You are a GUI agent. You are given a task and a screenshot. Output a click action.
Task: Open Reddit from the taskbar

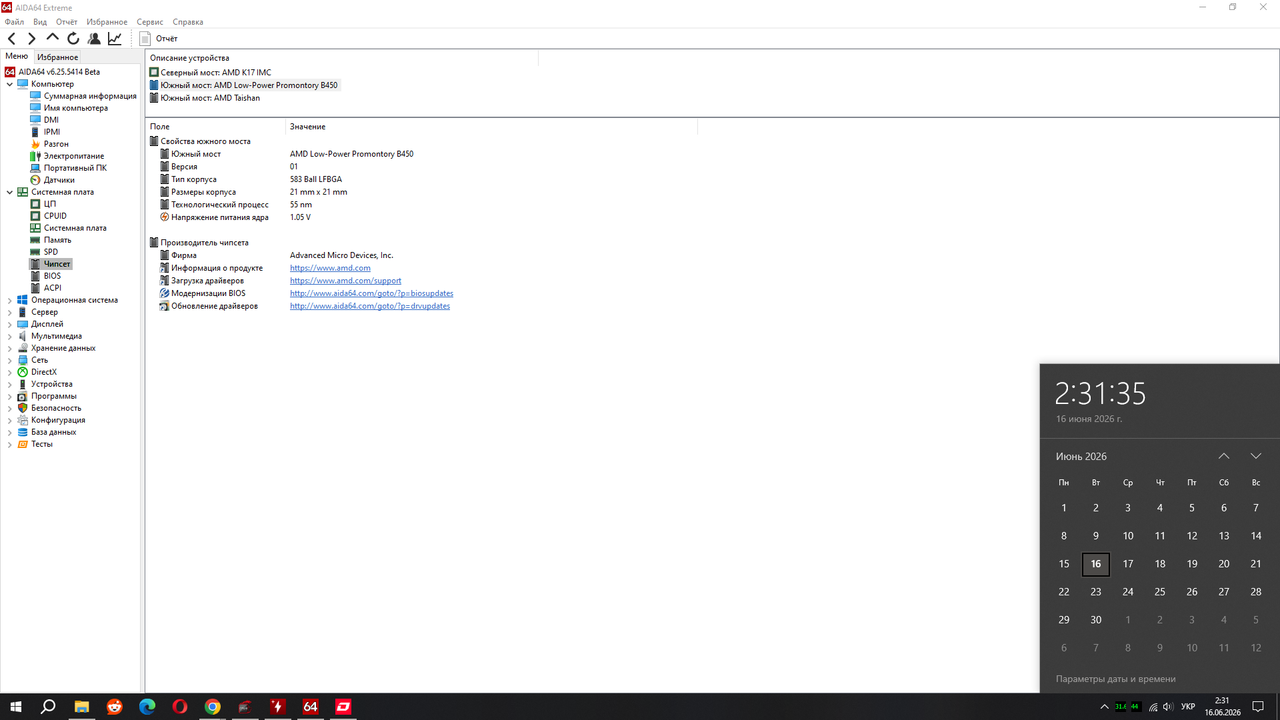[x=115, y=706]
